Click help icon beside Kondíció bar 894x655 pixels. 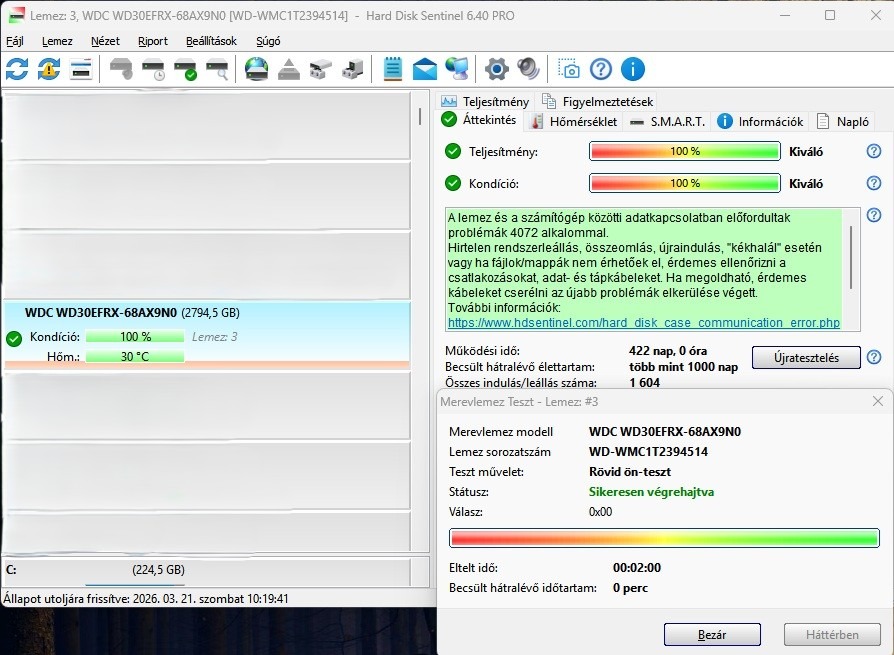[x=873, y=183]
